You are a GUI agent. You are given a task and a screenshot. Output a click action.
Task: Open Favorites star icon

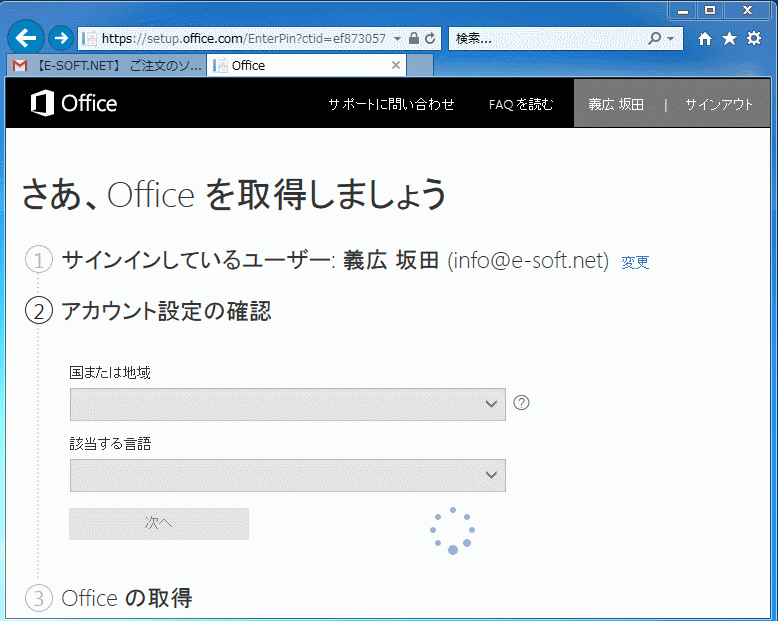(729, 38)
